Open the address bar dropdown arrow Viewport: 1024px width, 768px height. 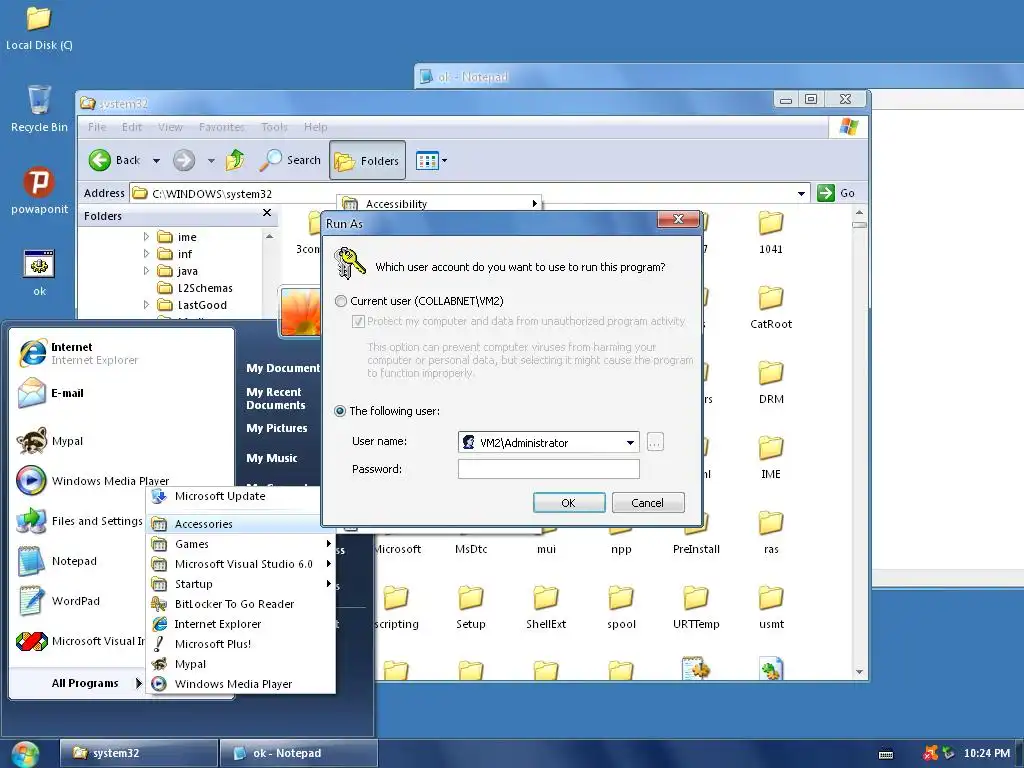point(801,193)
